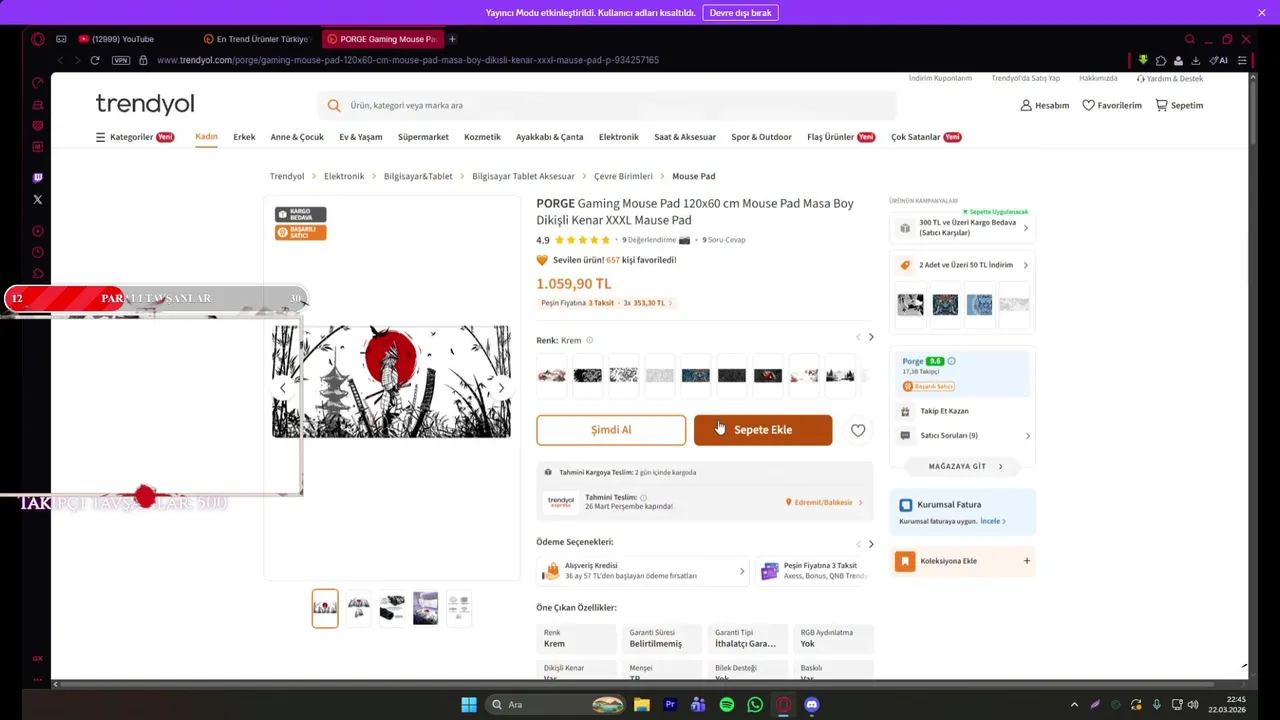This screenshot has height=720, width=1280.
Task: Toggle favorite heart next to Sepete Ekle
Action: click(x=858, y=430)
